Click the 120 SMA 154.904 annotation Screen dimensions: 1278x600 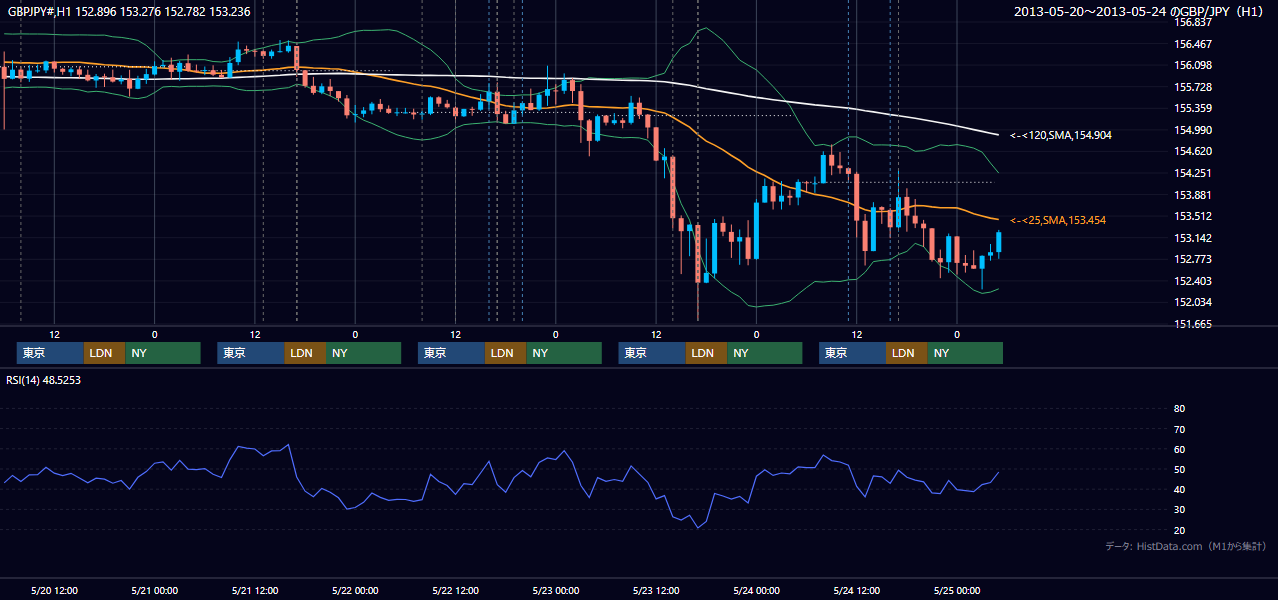coord(1061,135)
